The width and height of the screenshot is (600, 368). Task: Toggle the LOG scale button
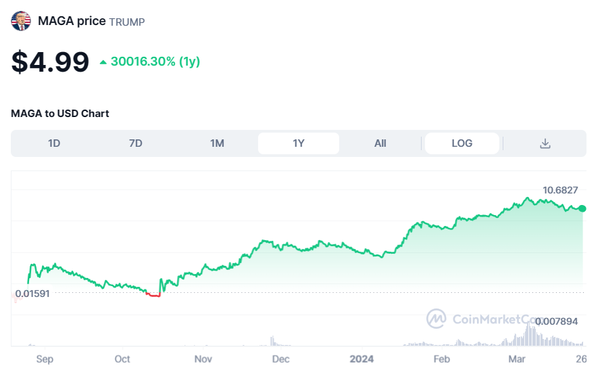pos(462,143)
